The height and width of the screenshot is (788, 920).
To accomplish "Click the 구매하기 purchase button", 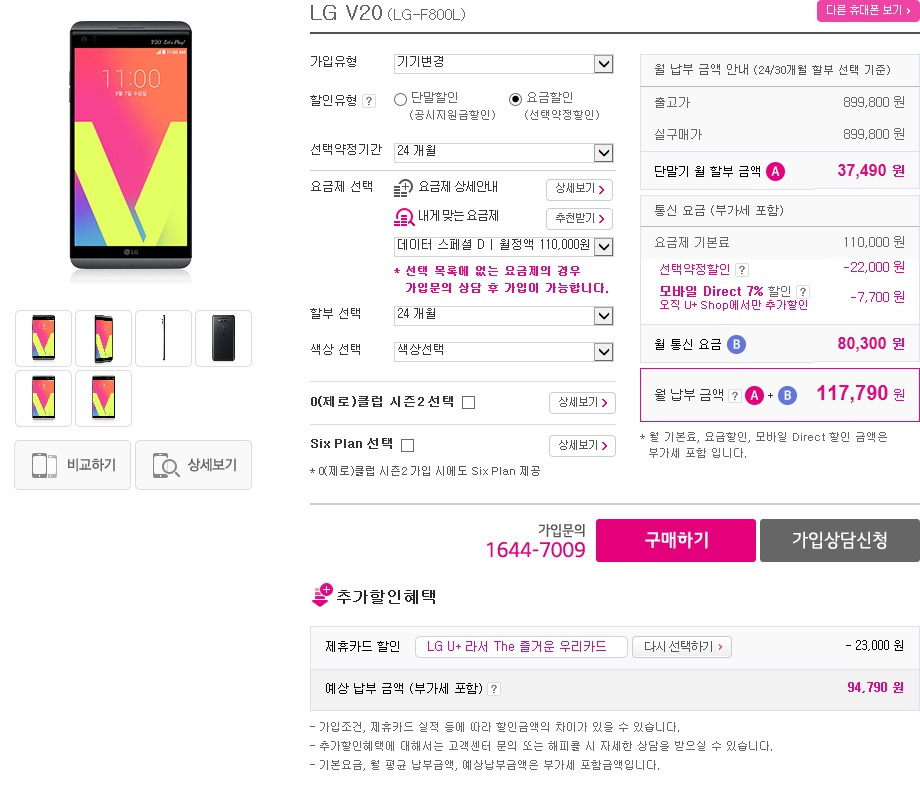I will (675, 540).
